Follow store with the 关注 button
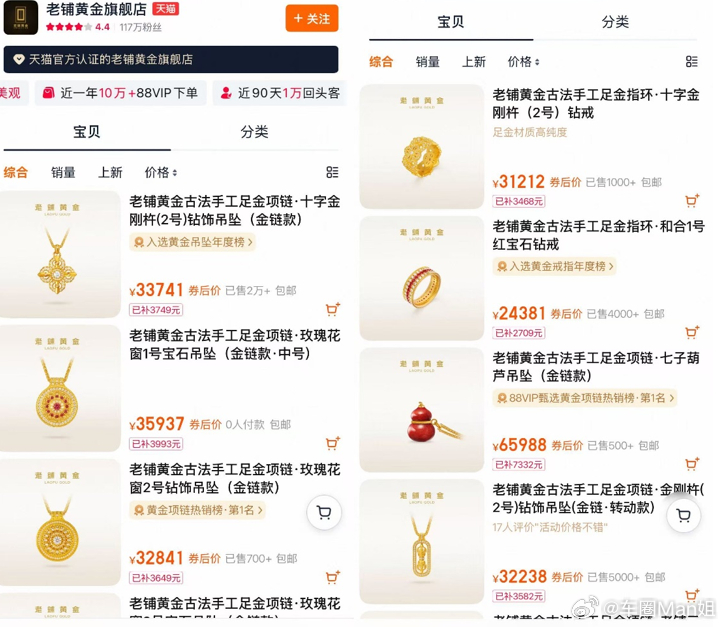The width and height of the screenshot is (724, 627). (x=312, y=18)
